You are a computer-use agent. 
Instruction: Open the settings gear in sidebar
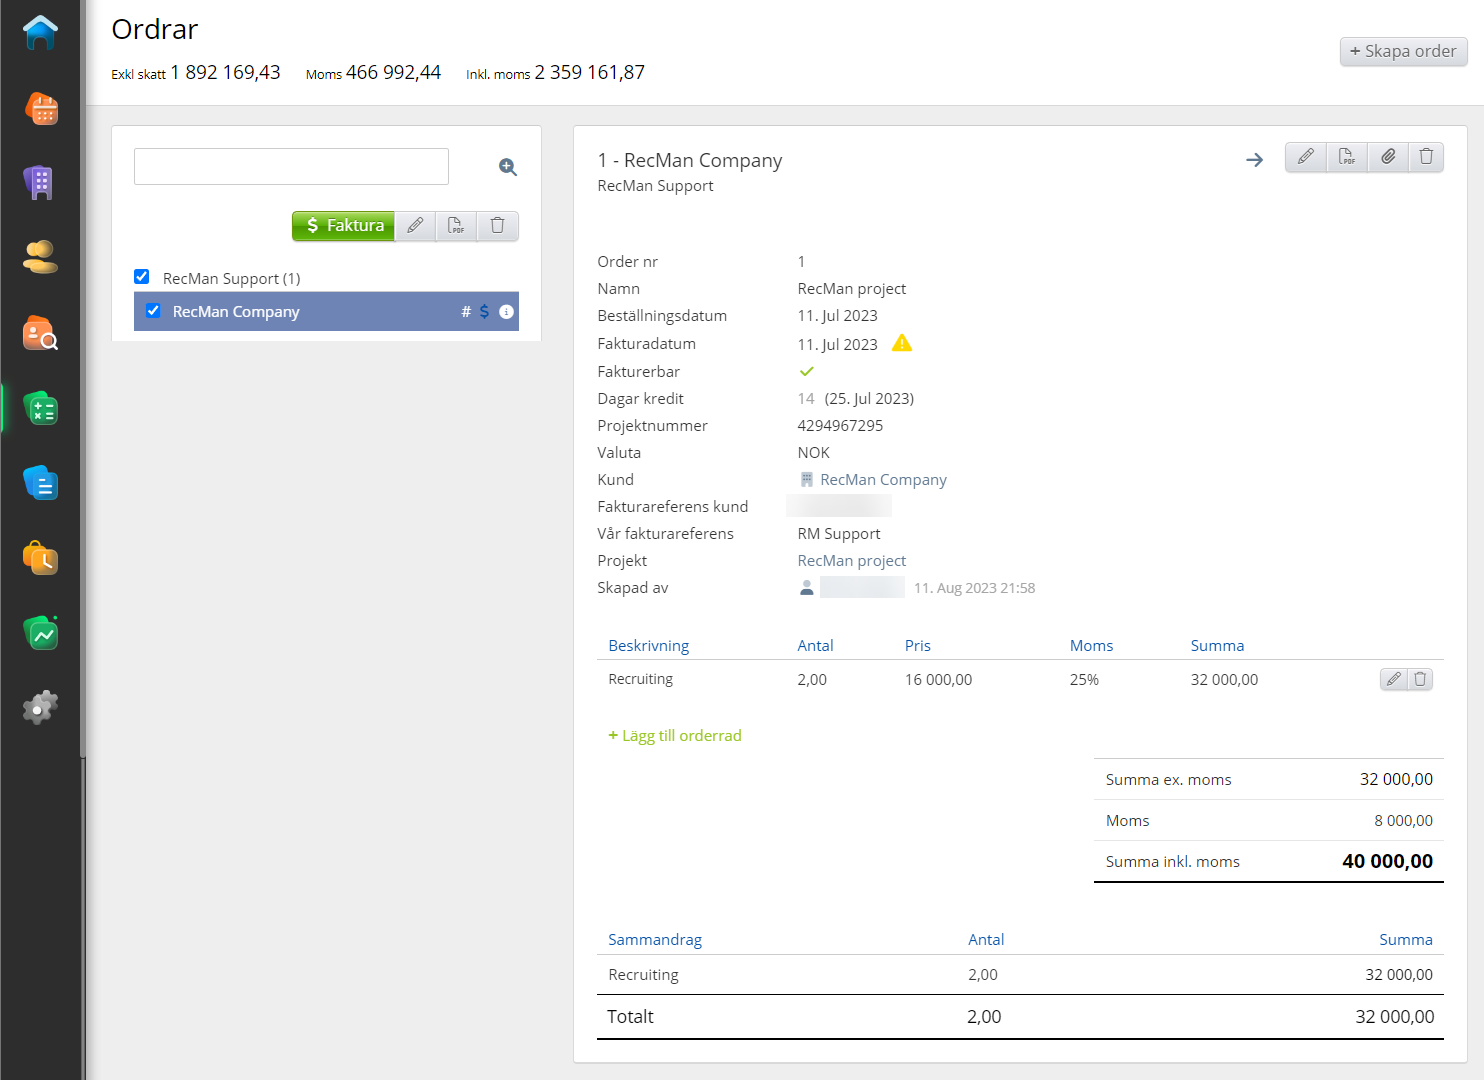click(40, 708)
